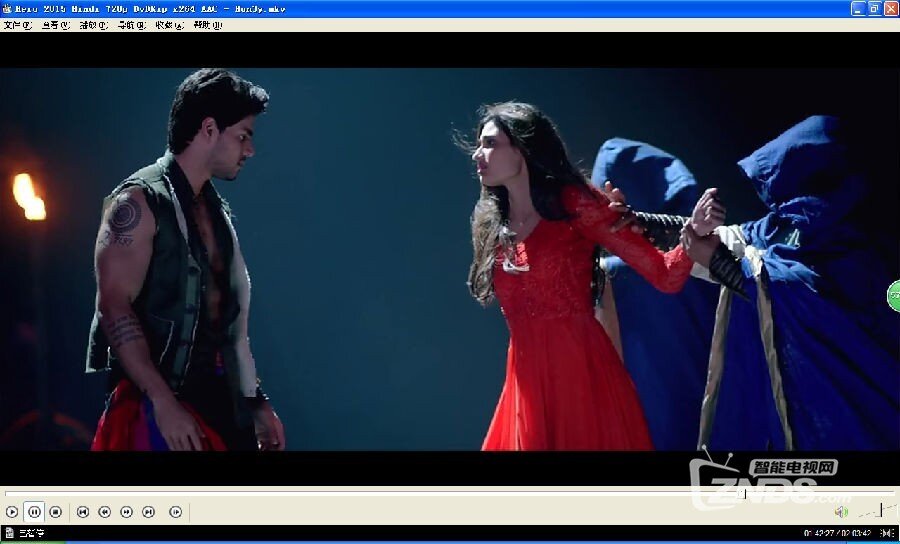Click the Play button
The height and width of the screenshot is (544, 900).
[11, 512]
